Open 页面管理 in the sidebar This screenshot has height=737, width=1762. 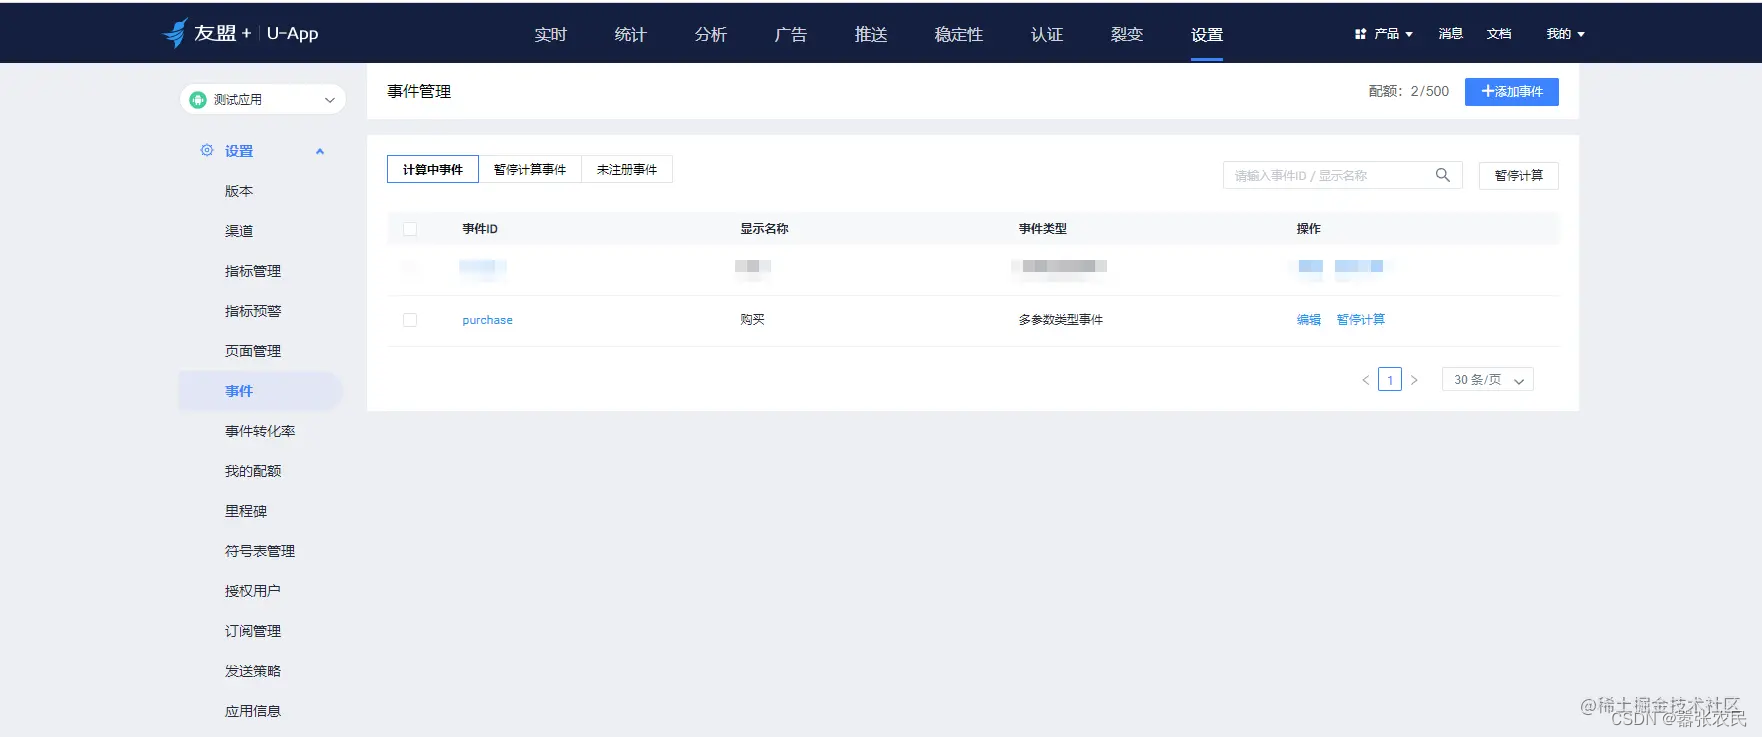coord(253,351)
